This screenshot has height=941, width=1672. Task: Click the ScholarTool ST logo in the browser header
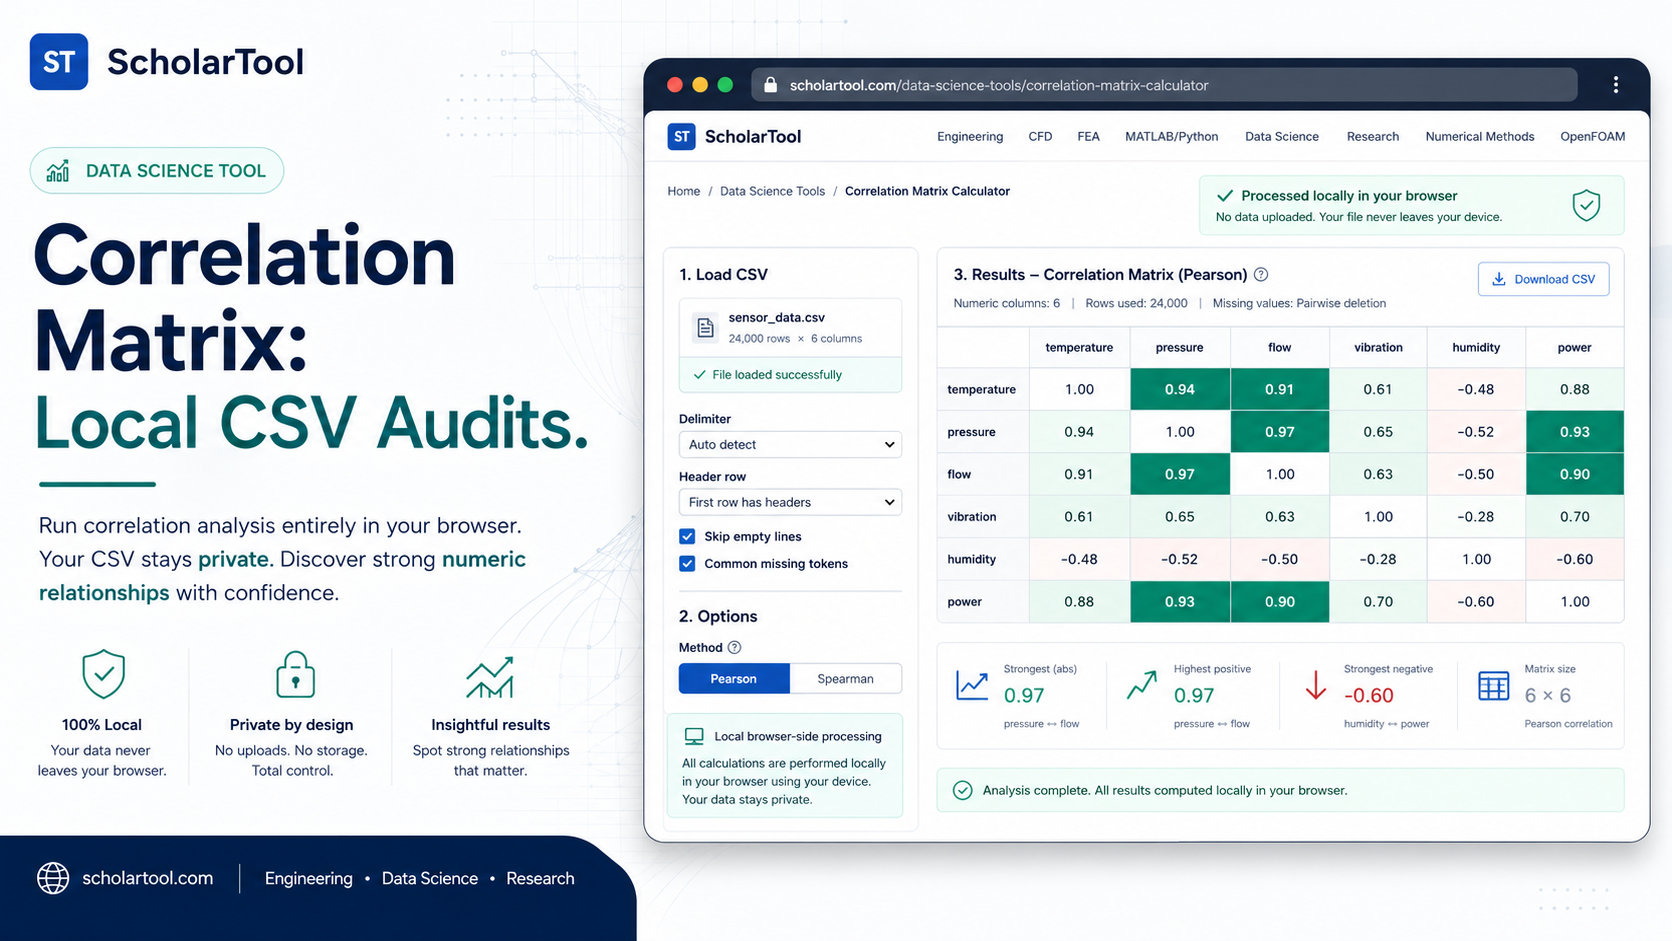coord(681,137)
